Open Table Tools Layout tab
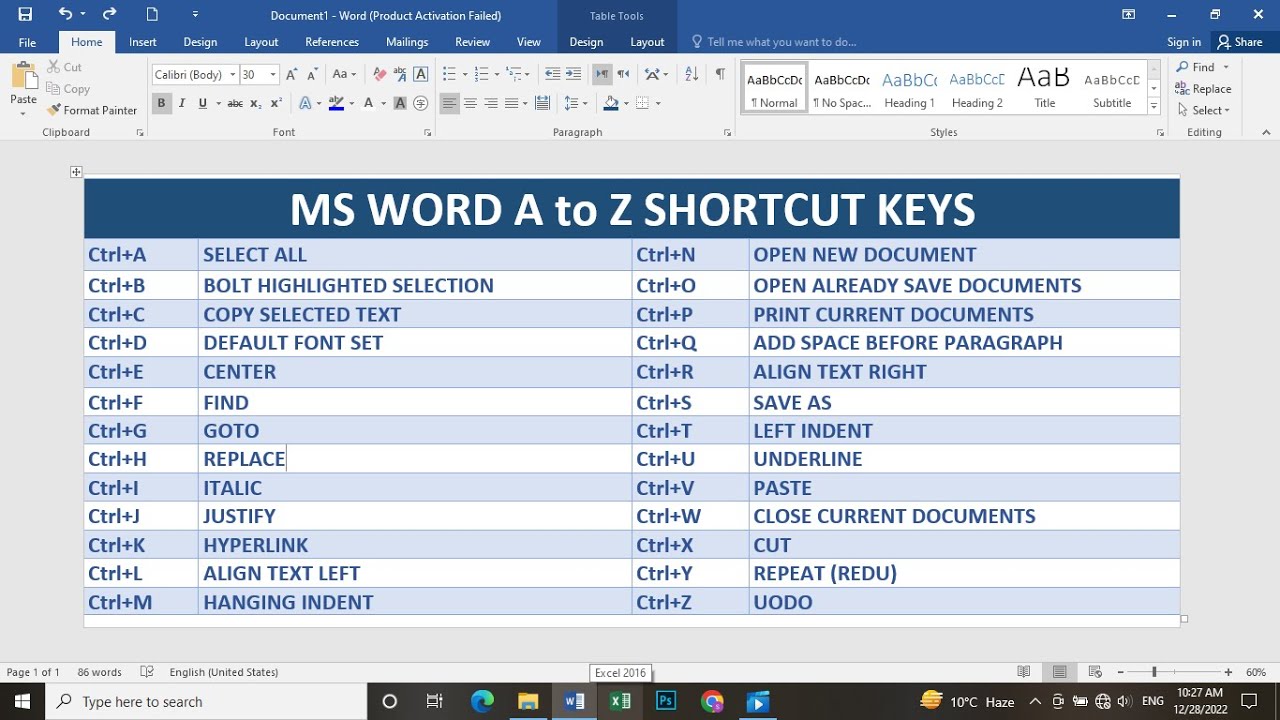1280x720 pixels. coord(647,42)
